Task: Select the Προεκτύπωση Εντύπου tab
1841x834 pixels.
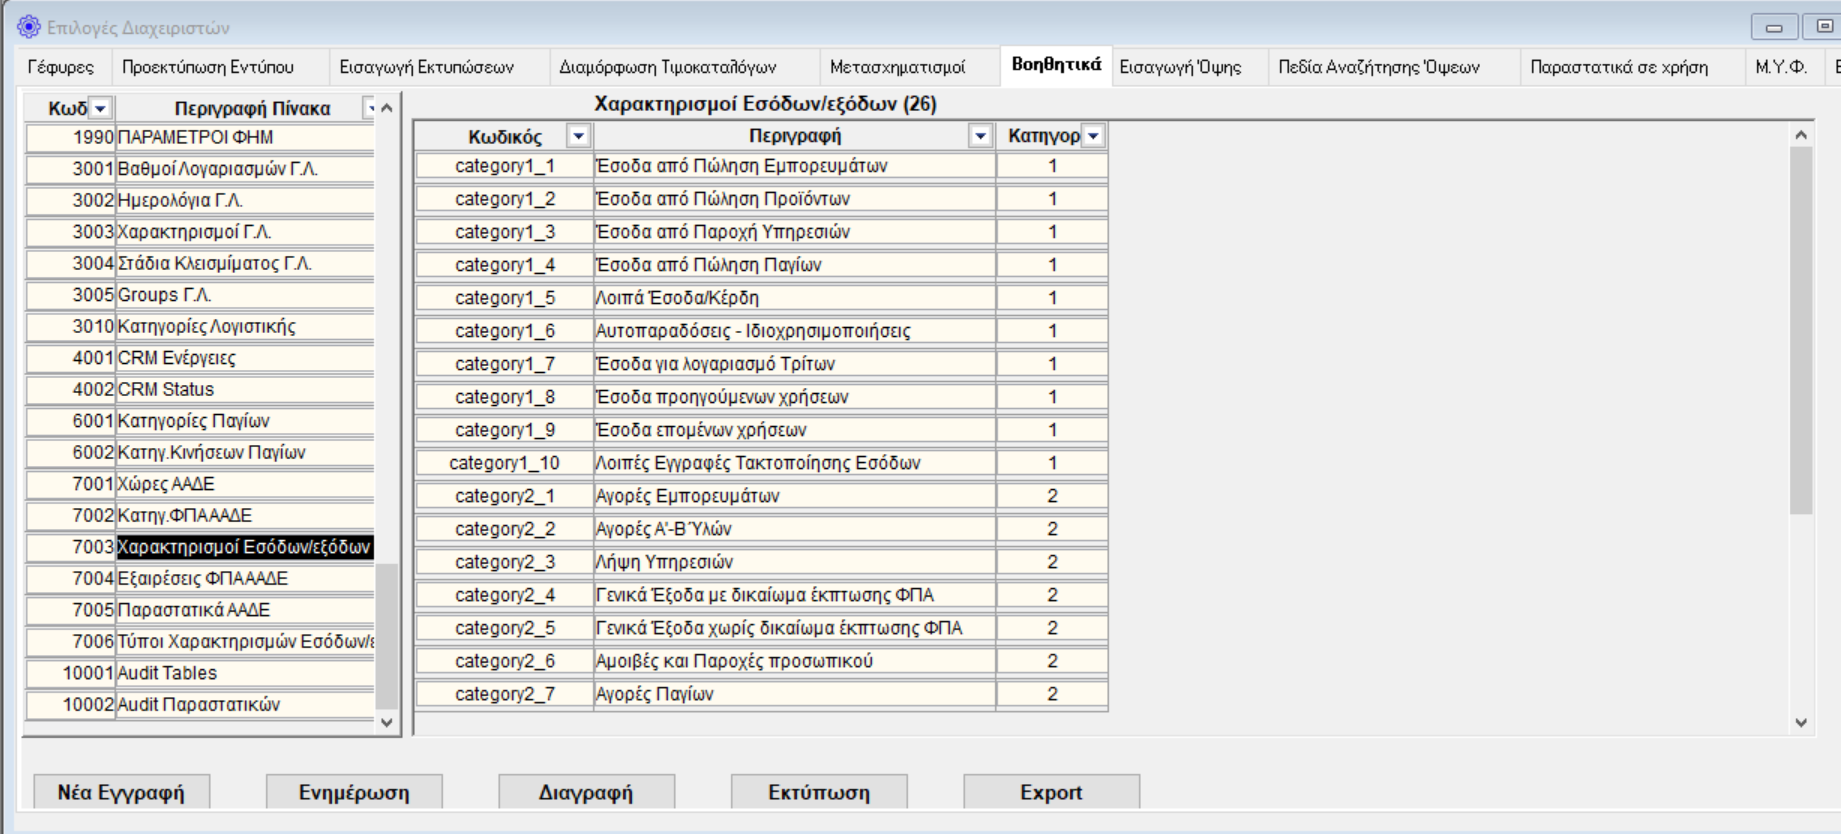Action: coord(208,67)
